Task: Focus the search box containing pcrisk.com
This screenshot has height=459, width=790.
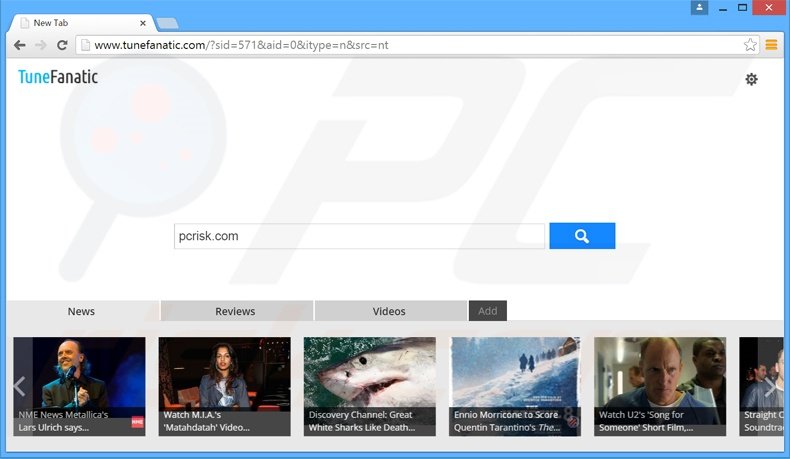Action: click(x=359, y=236)
